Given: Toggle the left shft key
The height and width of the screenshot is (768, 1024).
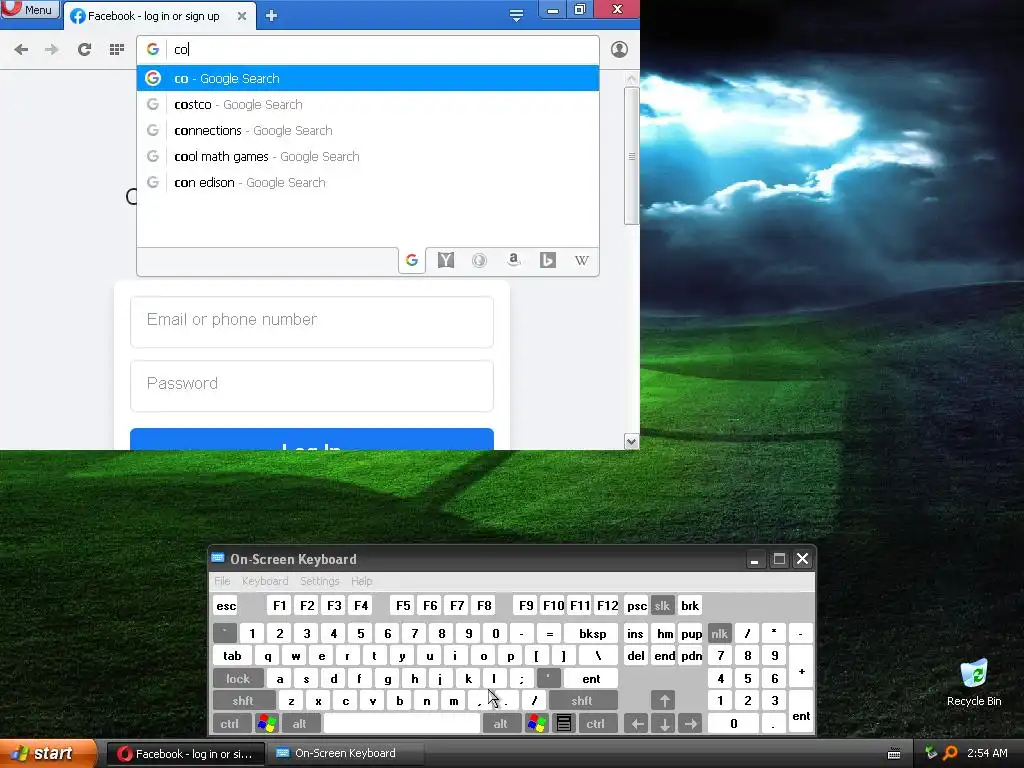Looking at the screenshot, I should point(243,701).
